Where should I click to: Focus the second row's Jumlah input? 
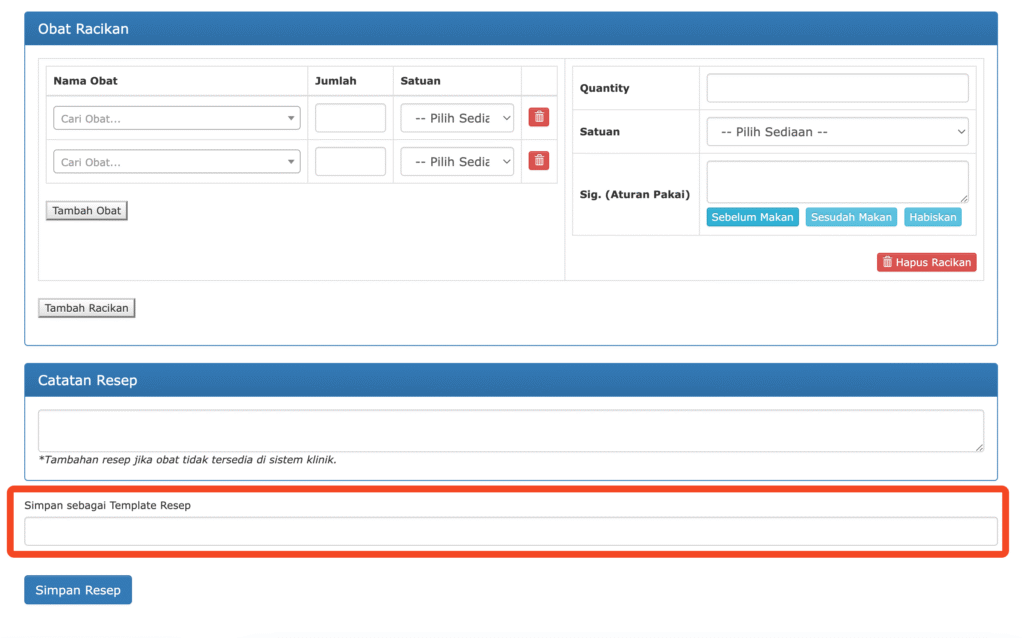(350, 162)
